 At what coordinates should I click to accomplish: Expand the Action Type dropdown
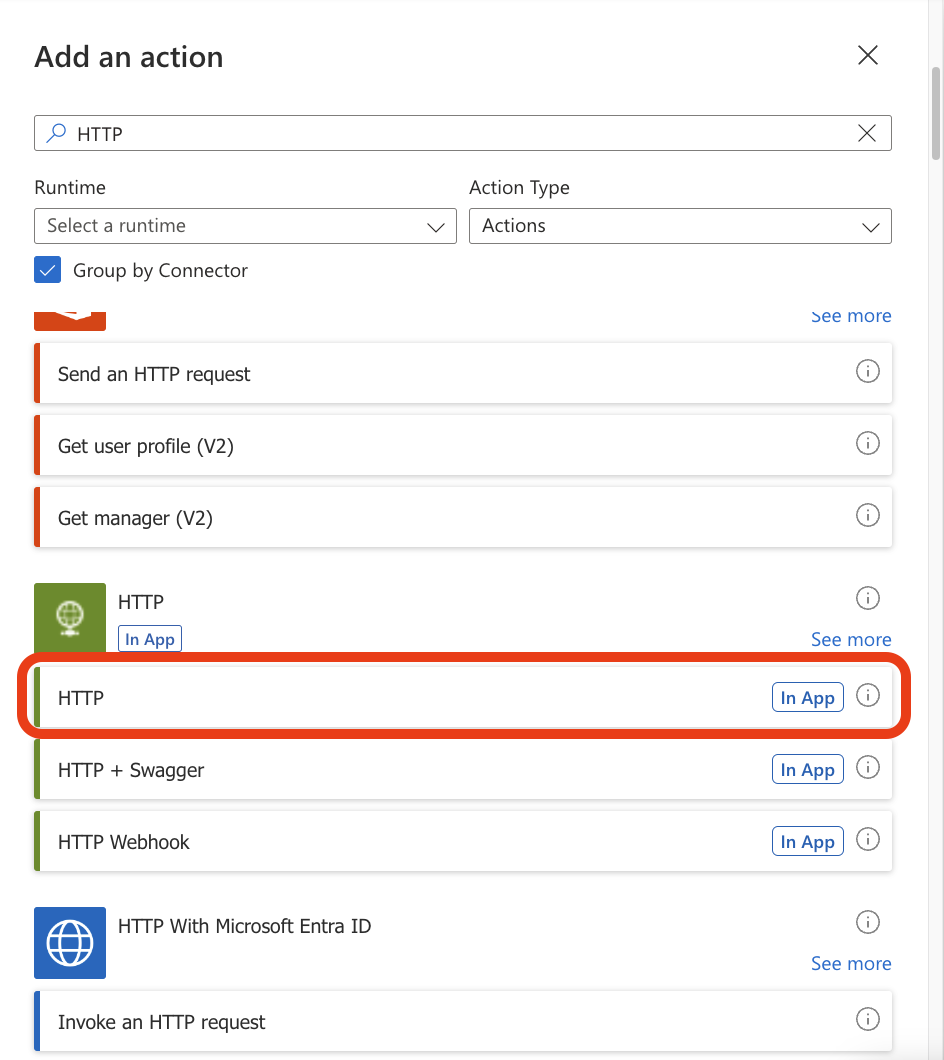[x=680, y=226]
